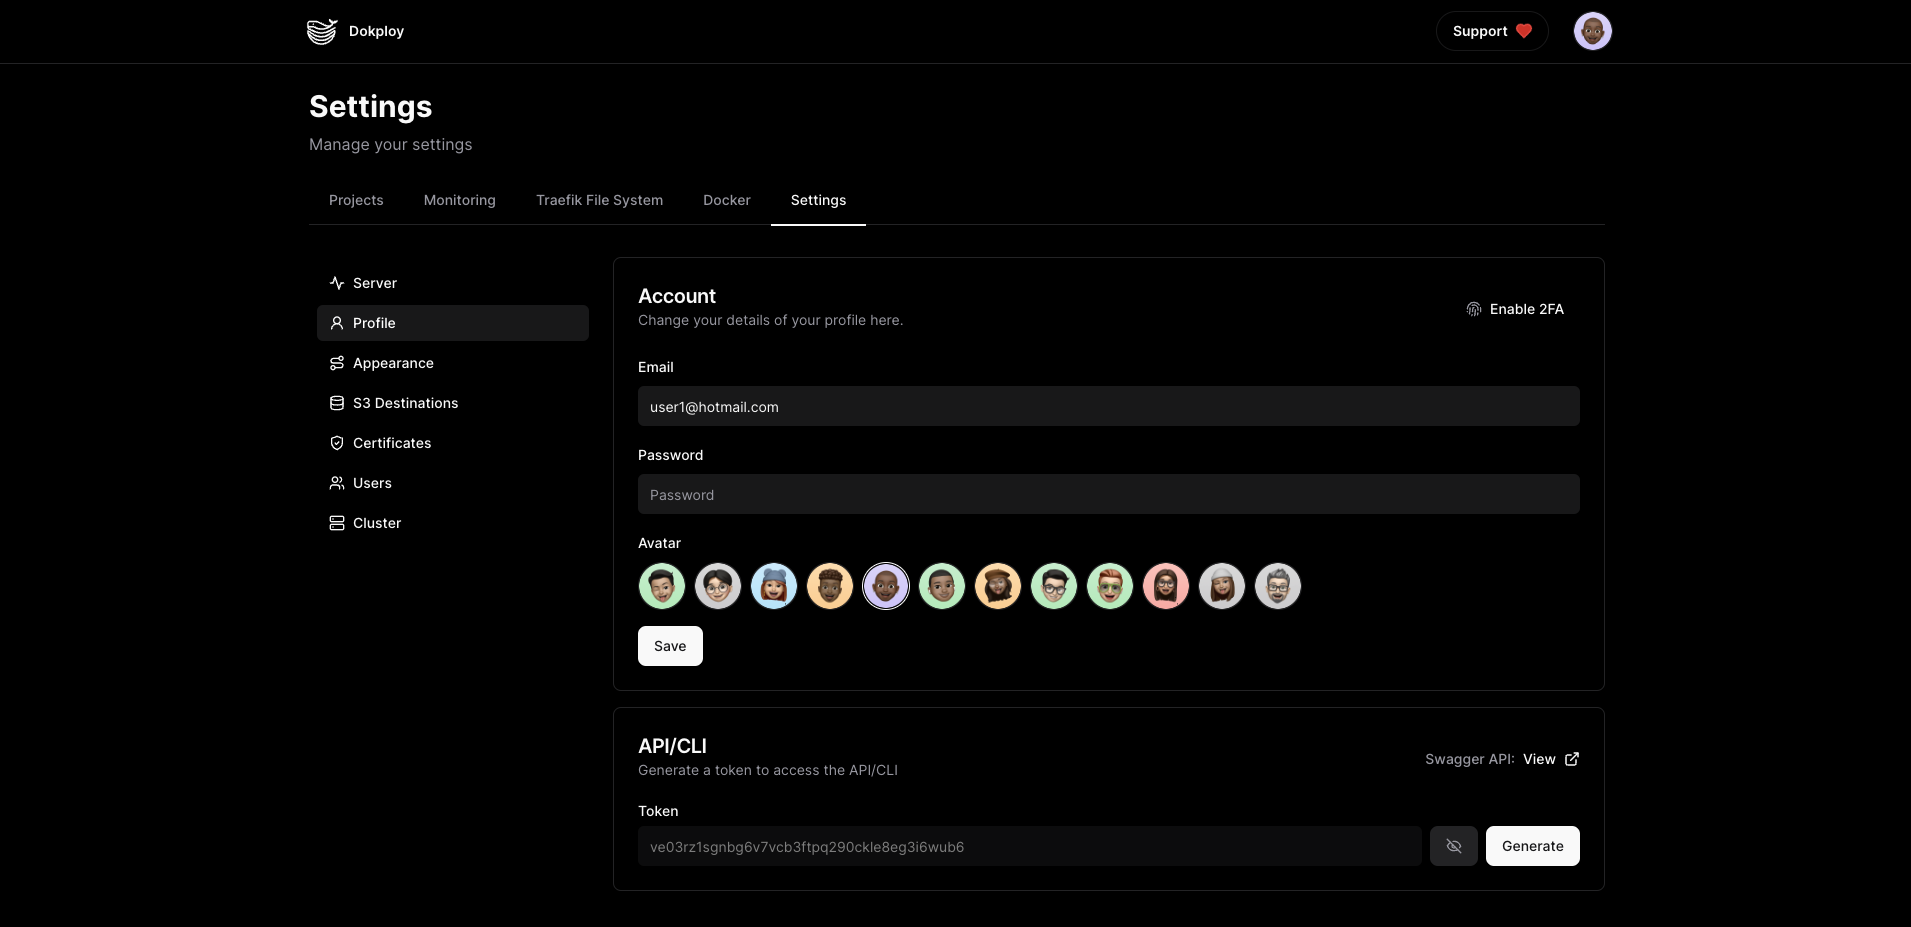Screen dimensions: 1911x927
Task: Focus the Password input field
Action: [1108, 494]
